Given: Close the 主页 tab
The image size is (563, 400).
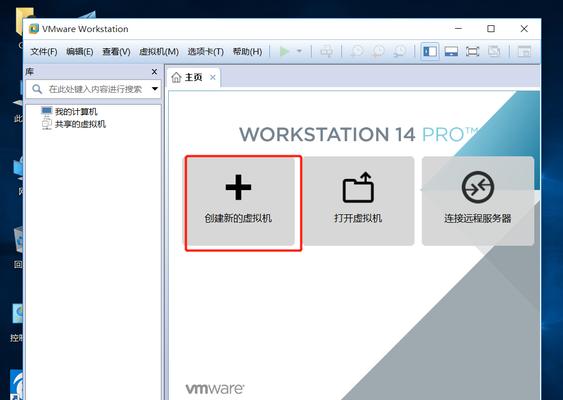Looking at the screenshot, I should (213, 77).
